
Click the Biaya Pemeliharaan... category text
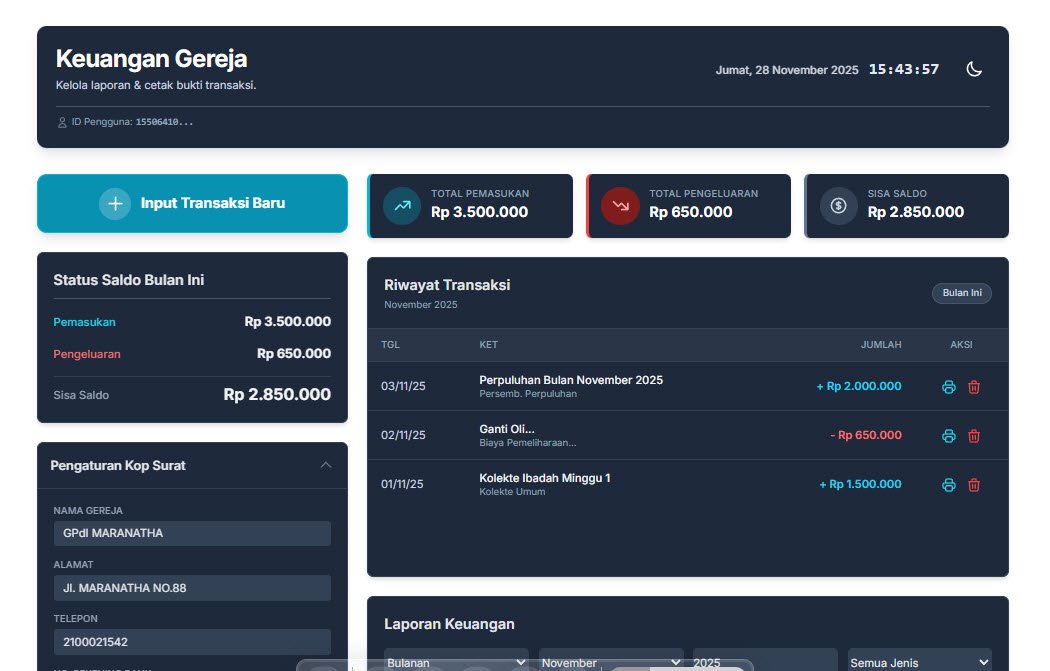(x=528, y=443)
